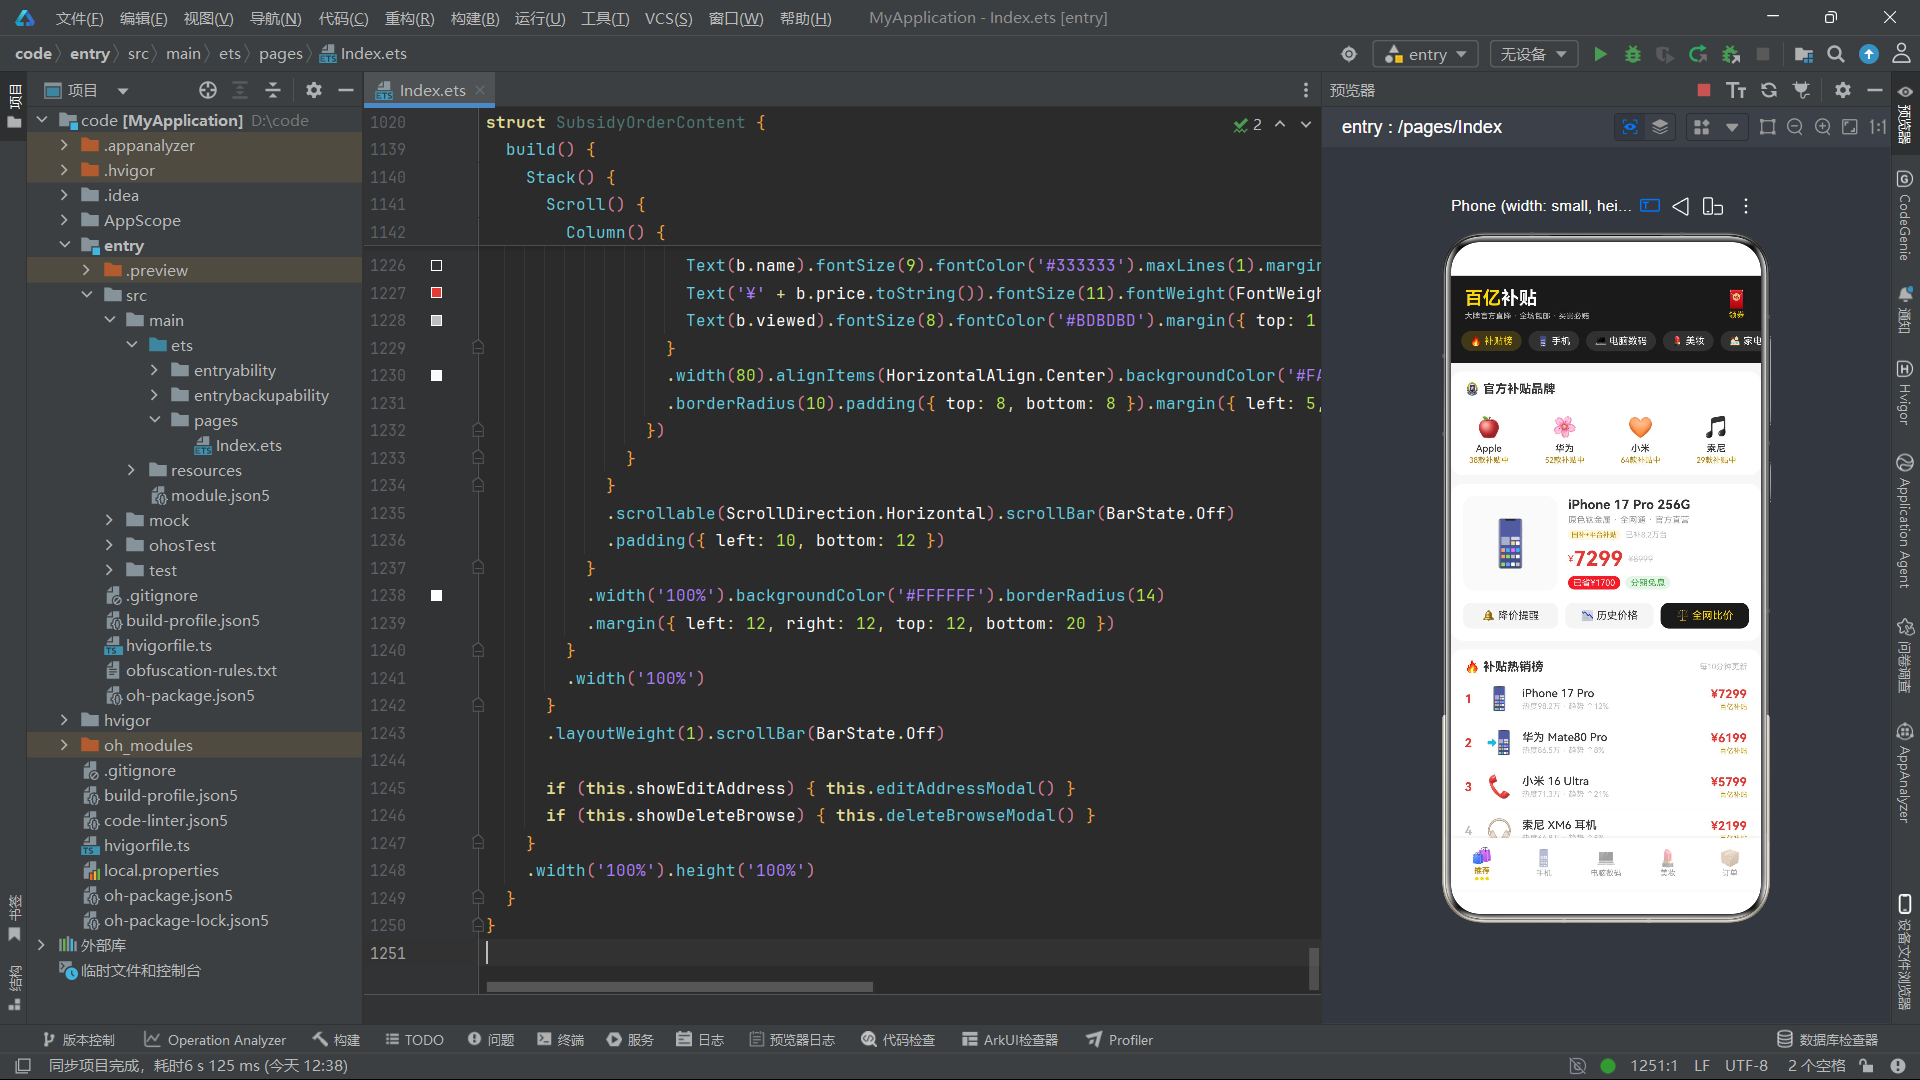The image size is (1920, 1080).
Task: Toggle the dimension text overlay icon next to Phone label
Action: pyautogui.click(x=1650, y=206)
